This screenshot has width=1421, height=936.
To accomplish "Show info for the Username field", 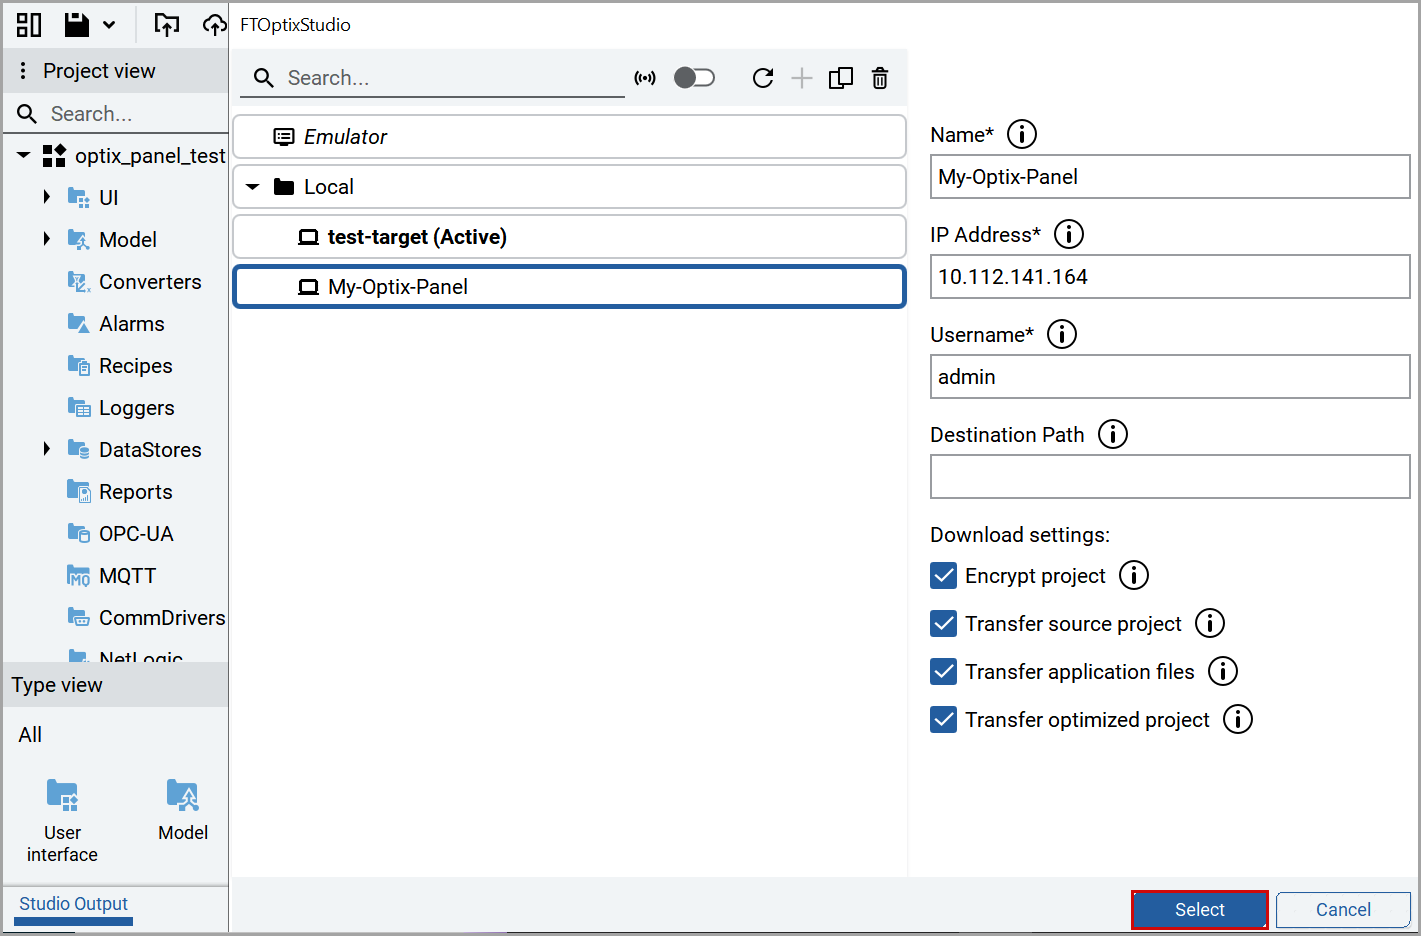I will [x=1062, y=334].
